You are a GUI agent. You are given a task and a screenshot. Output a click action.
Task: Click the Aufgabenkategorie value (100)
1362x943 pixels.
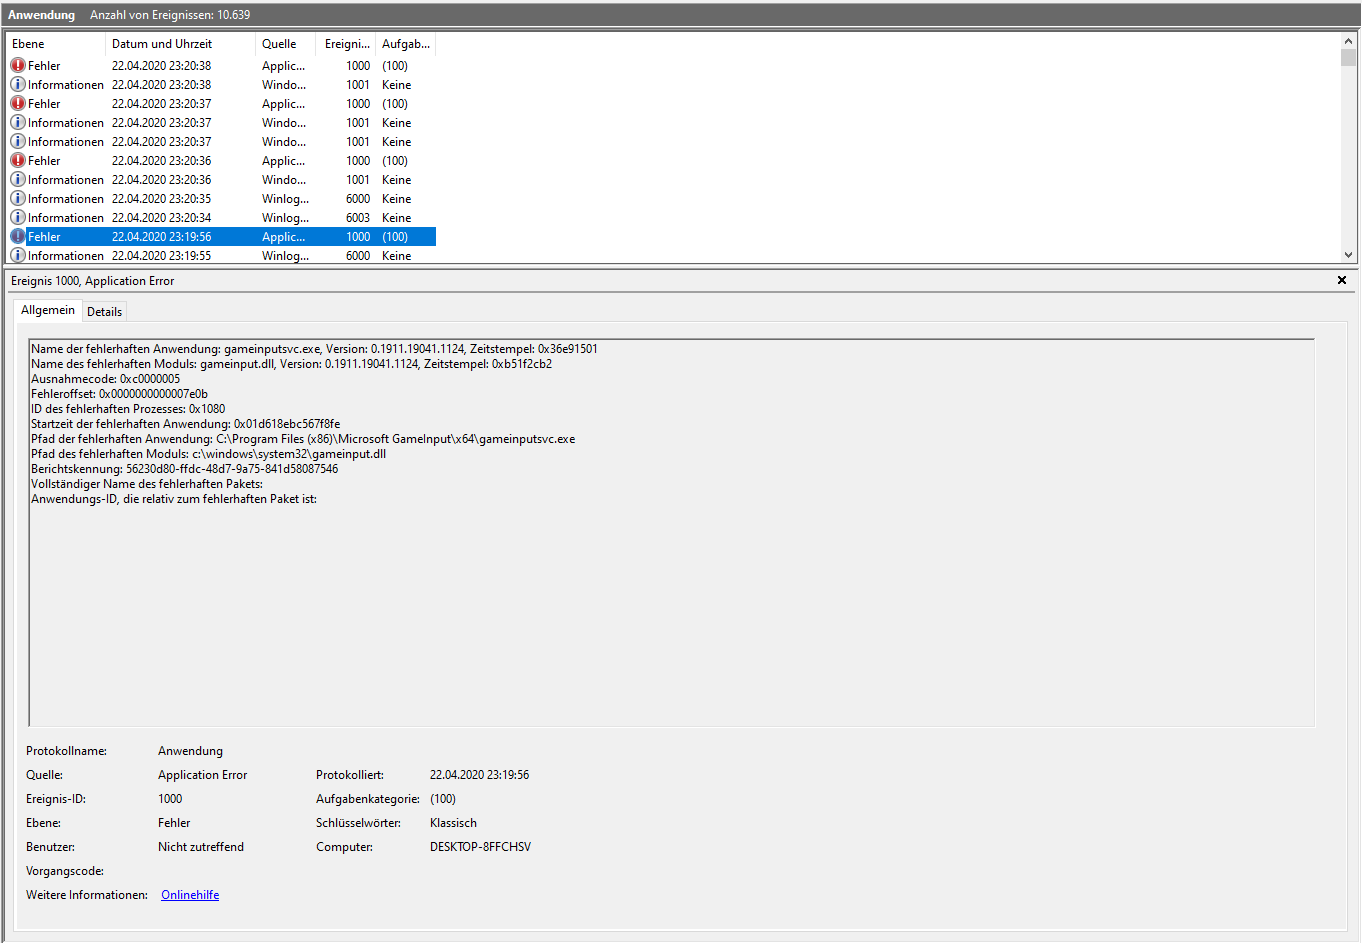[443, 799]
